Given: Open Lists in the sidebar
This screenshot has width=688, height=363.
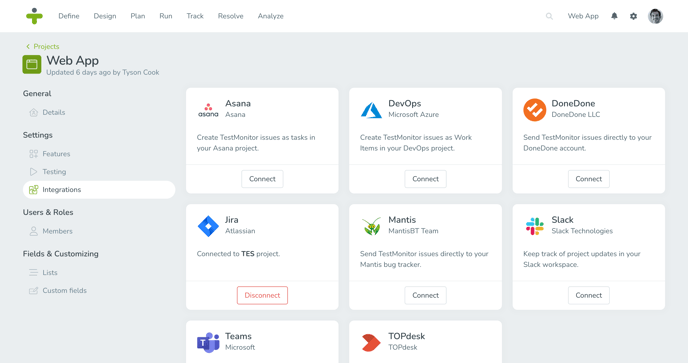Looking at the screenshot, I should tap(50, 273).
